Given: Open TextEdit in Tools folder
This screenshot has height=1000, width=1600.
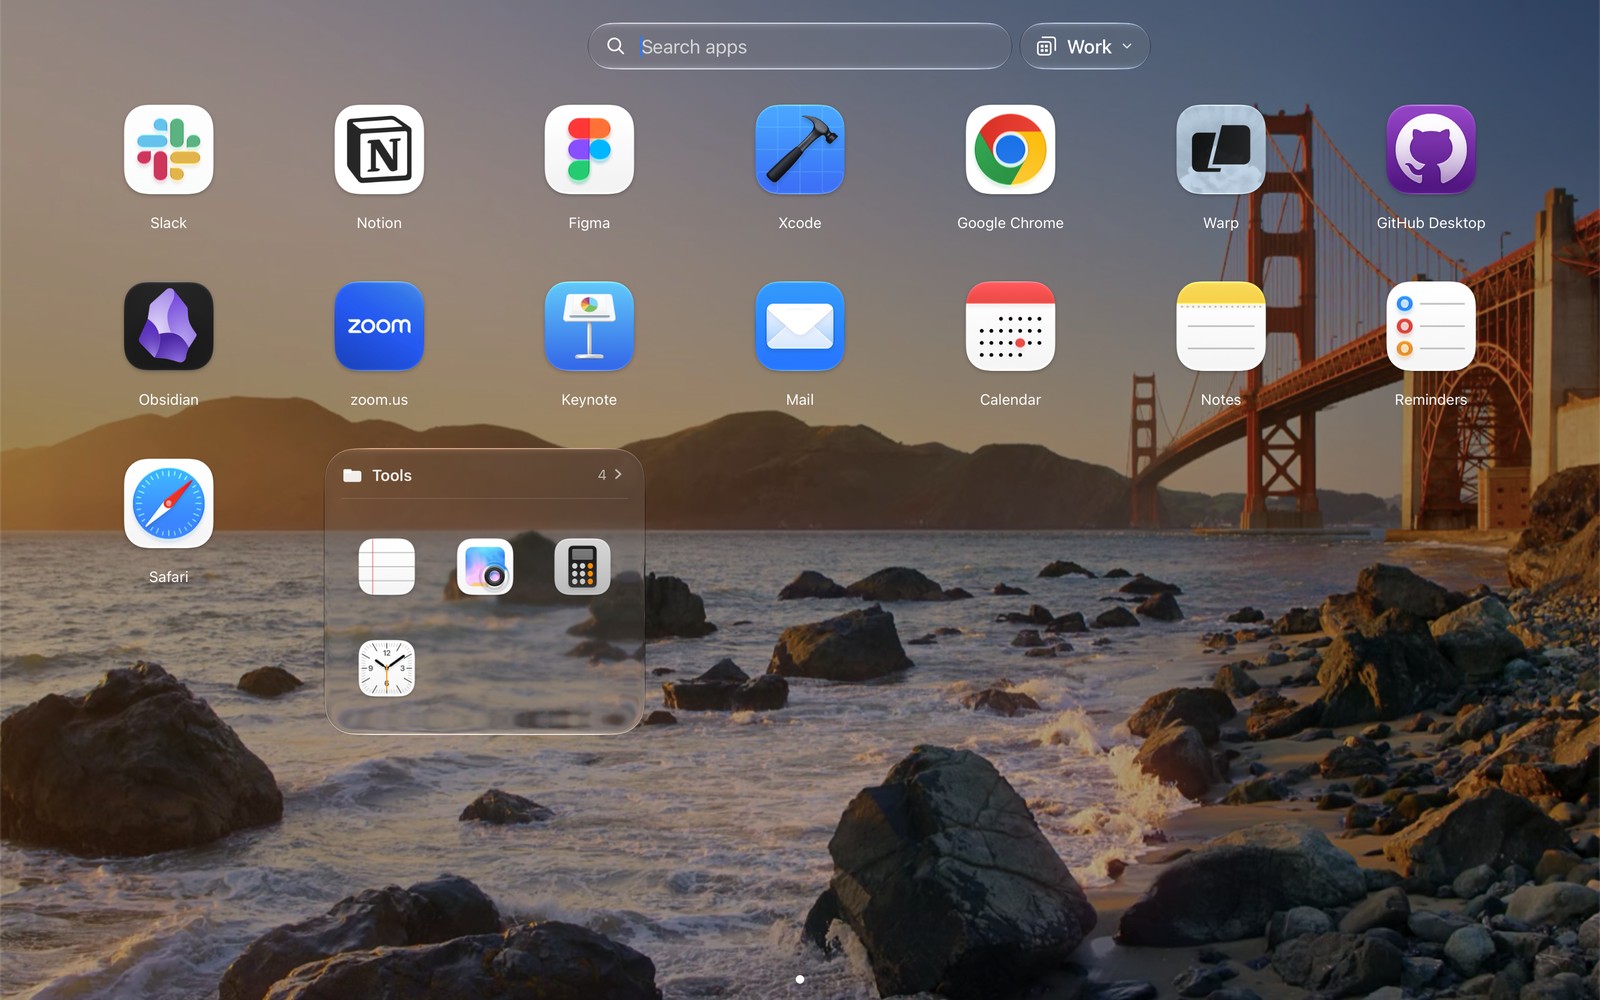Looking at the screenshot, I should 387,567.
